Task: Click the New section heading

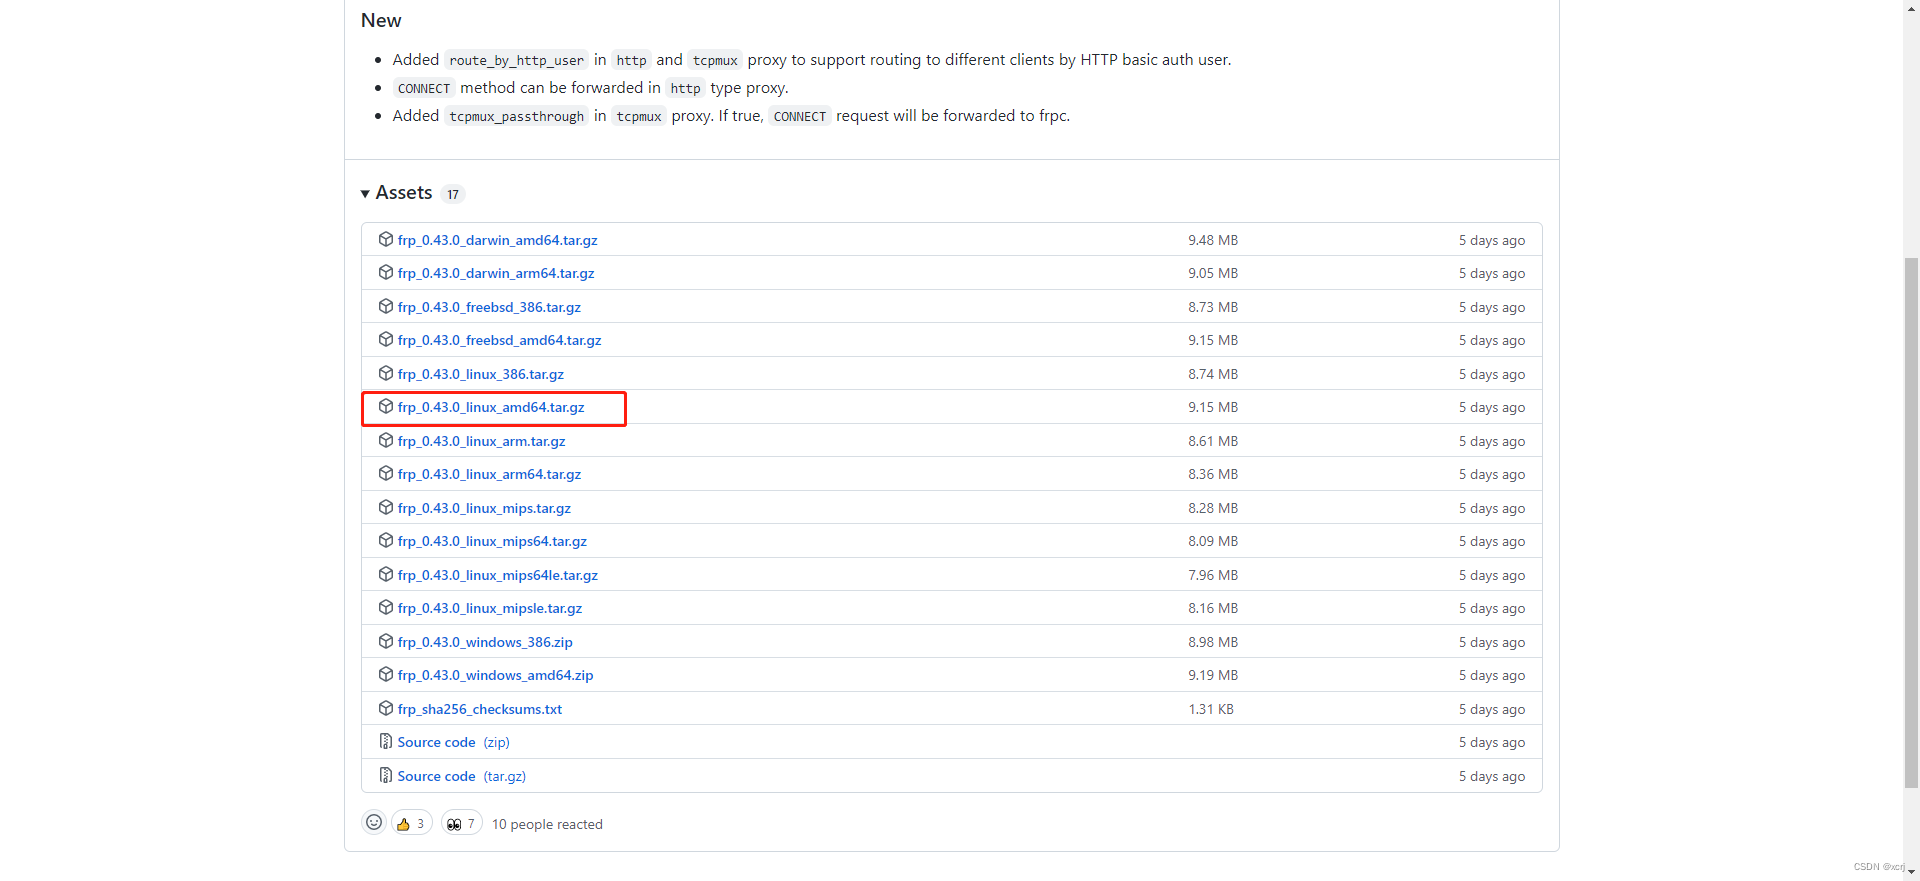Action: [381, 20]
